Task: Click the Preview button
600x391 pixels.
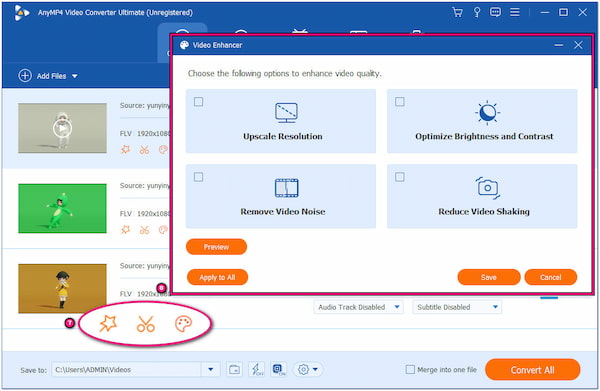Action: (x=216, y=247)
